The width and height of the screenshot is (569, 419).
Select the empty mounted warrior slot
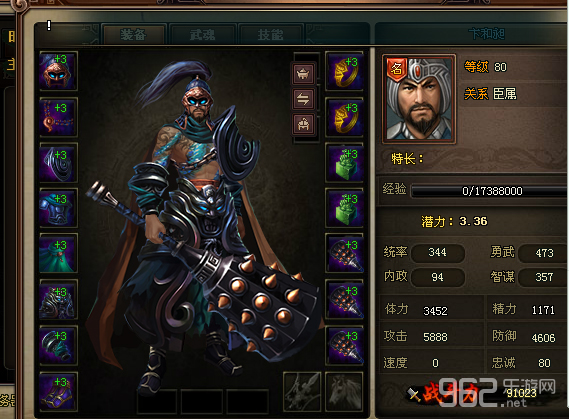pos(302,392)
